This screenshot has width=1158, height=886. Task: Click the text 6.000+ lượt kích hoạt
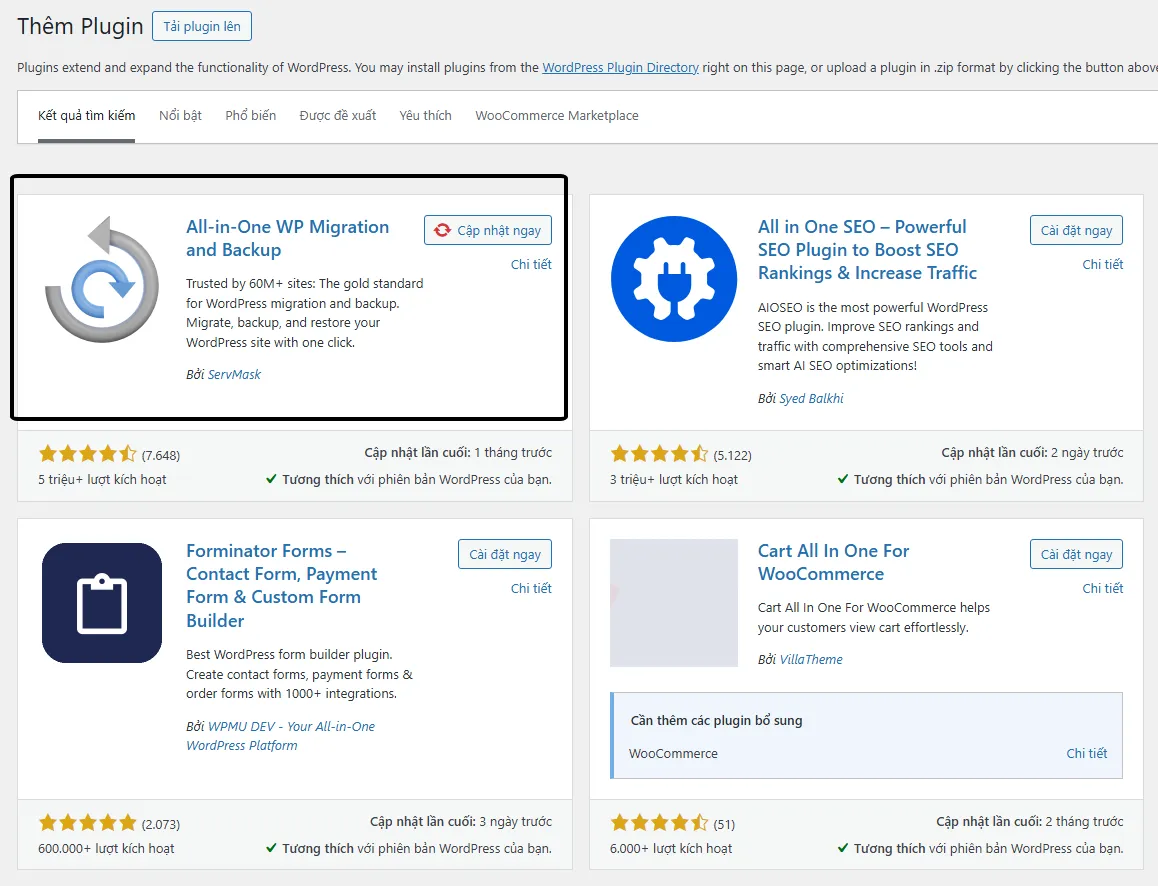click(x=671, y=848)
